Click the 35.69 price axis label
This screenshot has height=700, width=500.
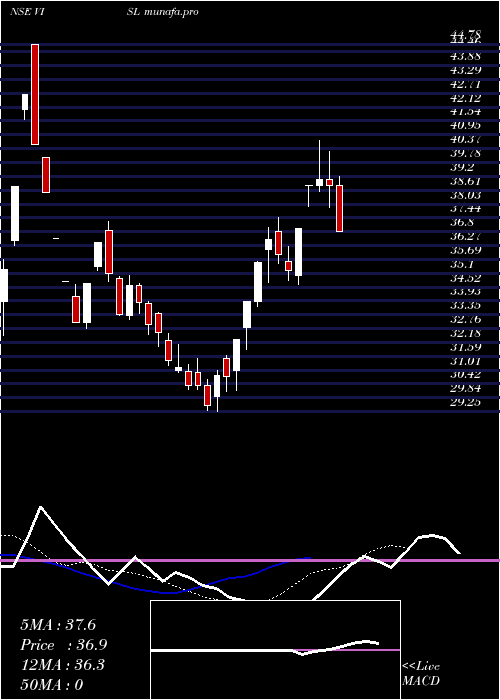tap(465, 250)
